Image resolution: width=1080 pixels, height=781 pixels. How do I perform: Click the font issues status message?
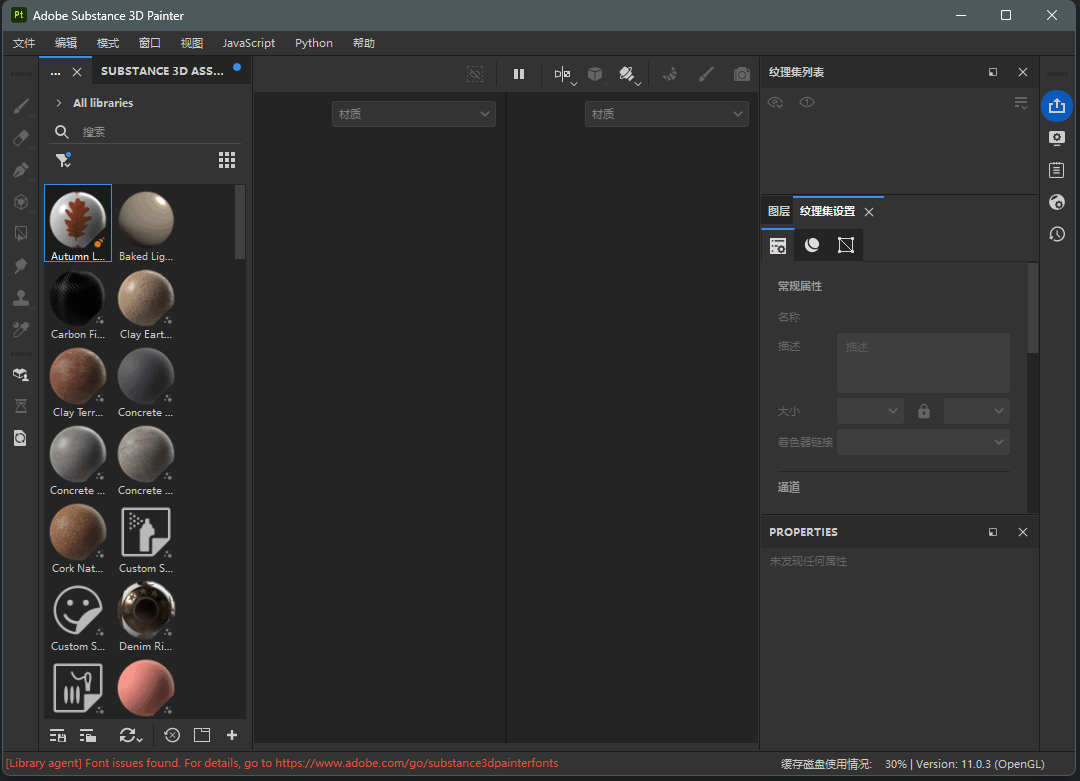282,763
